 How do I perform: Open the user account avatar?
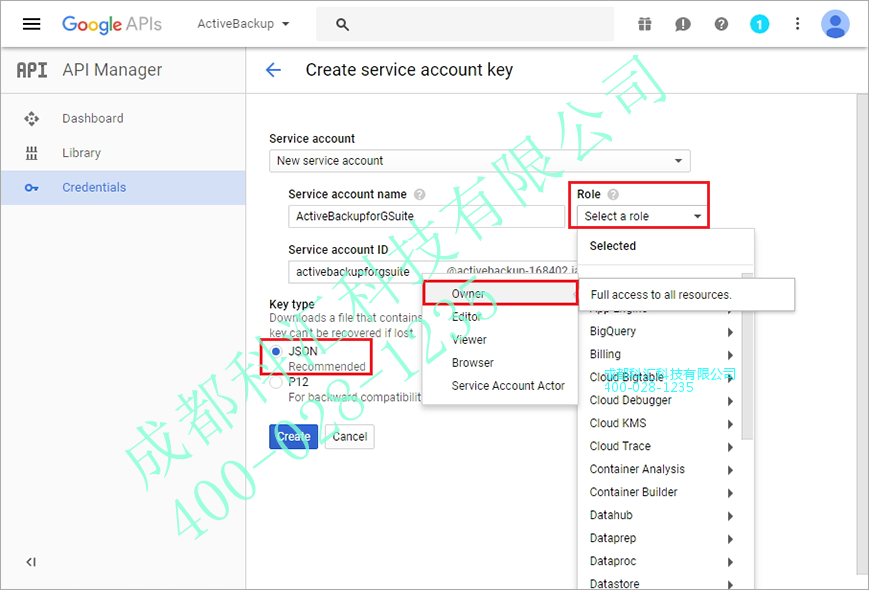click(x=835, y=24)
